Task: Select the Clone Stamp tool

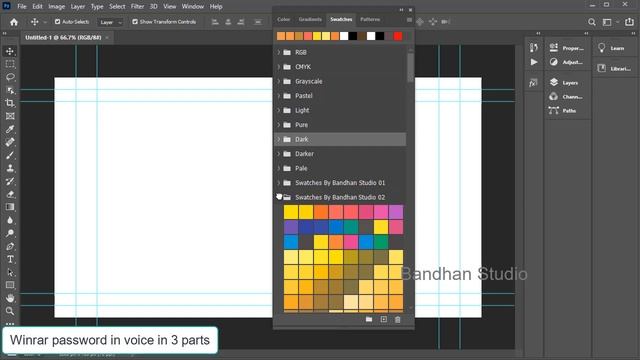Action: coord(10,168)
